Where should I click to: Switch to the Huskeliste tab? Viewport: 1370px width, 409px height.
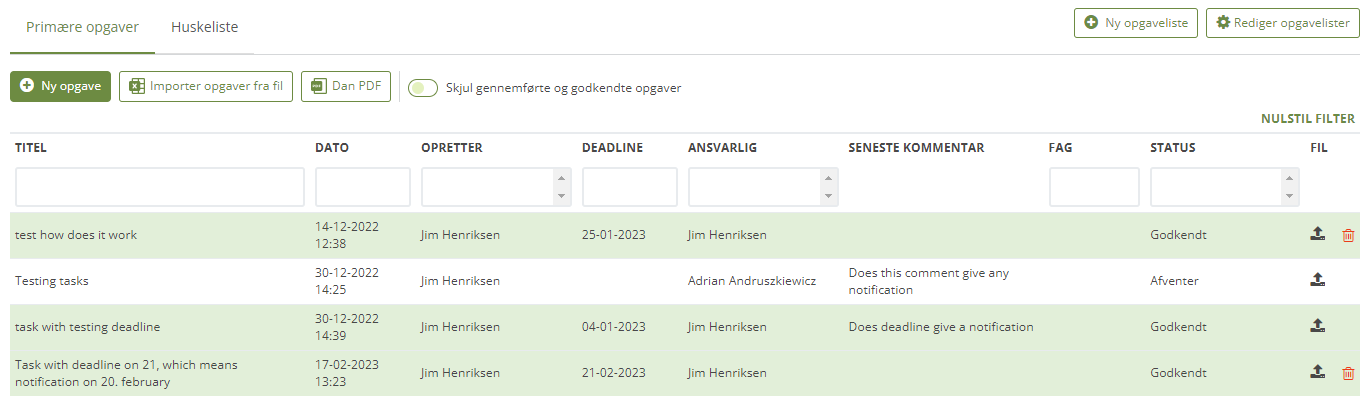tap(204, 27)
